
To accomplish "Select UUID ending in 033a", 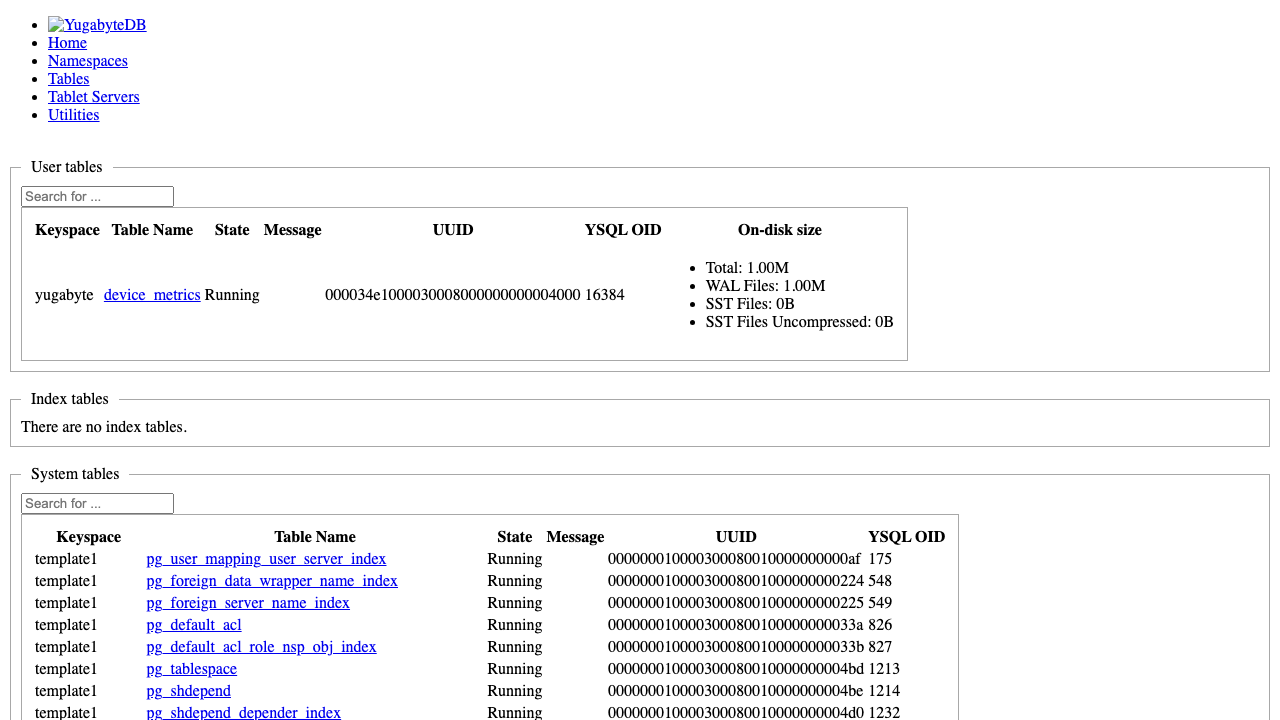I will (x=736, y=625).
